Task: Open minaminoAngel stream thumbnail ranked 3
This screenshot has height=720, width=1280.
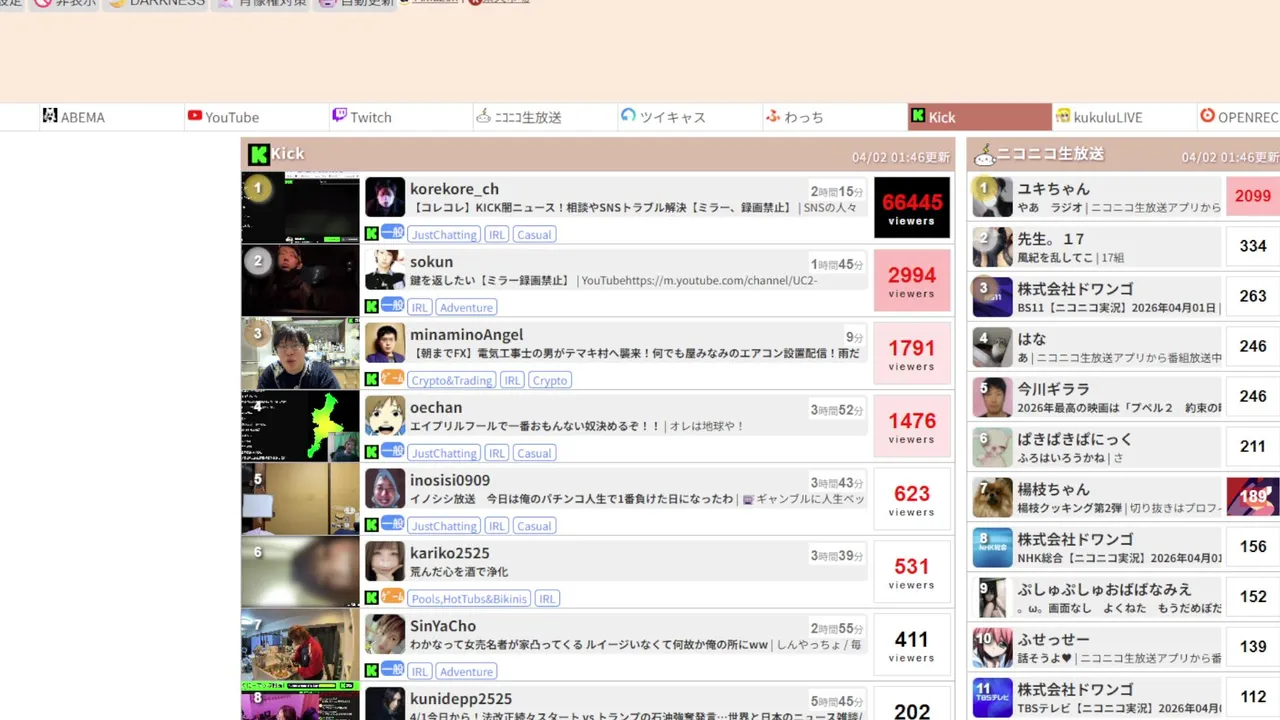Action: tap(300, 354)
